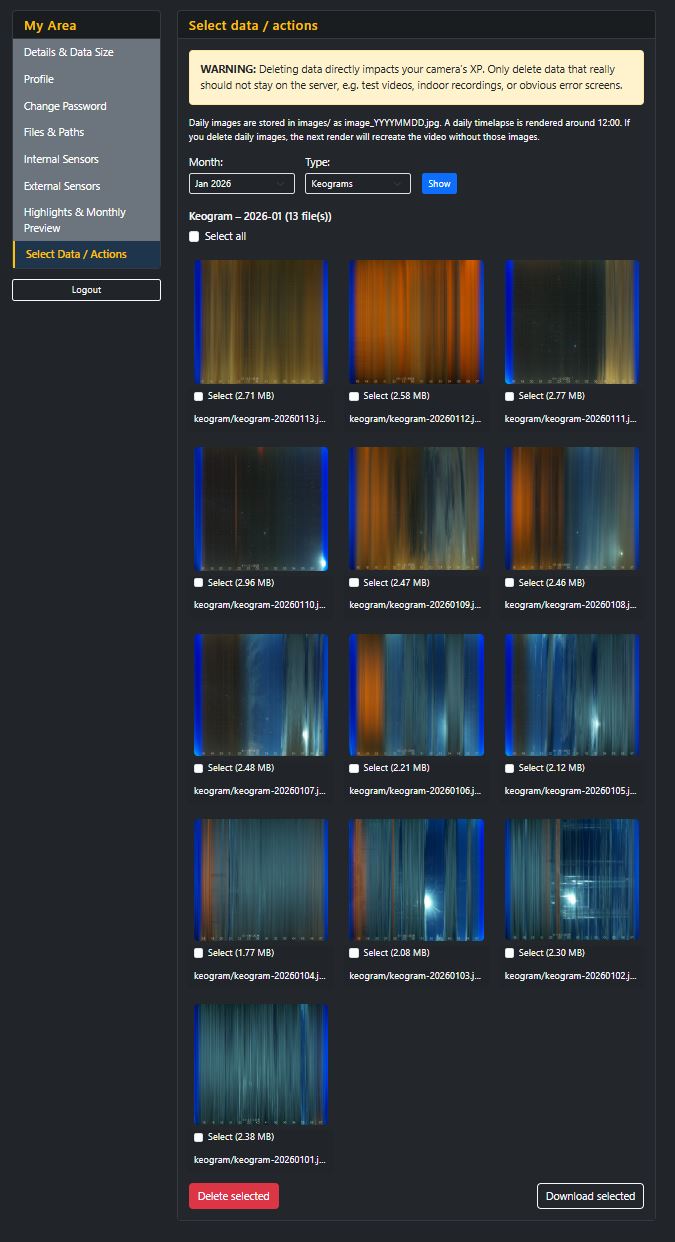
Task: Click the blue Show button
Action: pos(439,183)
